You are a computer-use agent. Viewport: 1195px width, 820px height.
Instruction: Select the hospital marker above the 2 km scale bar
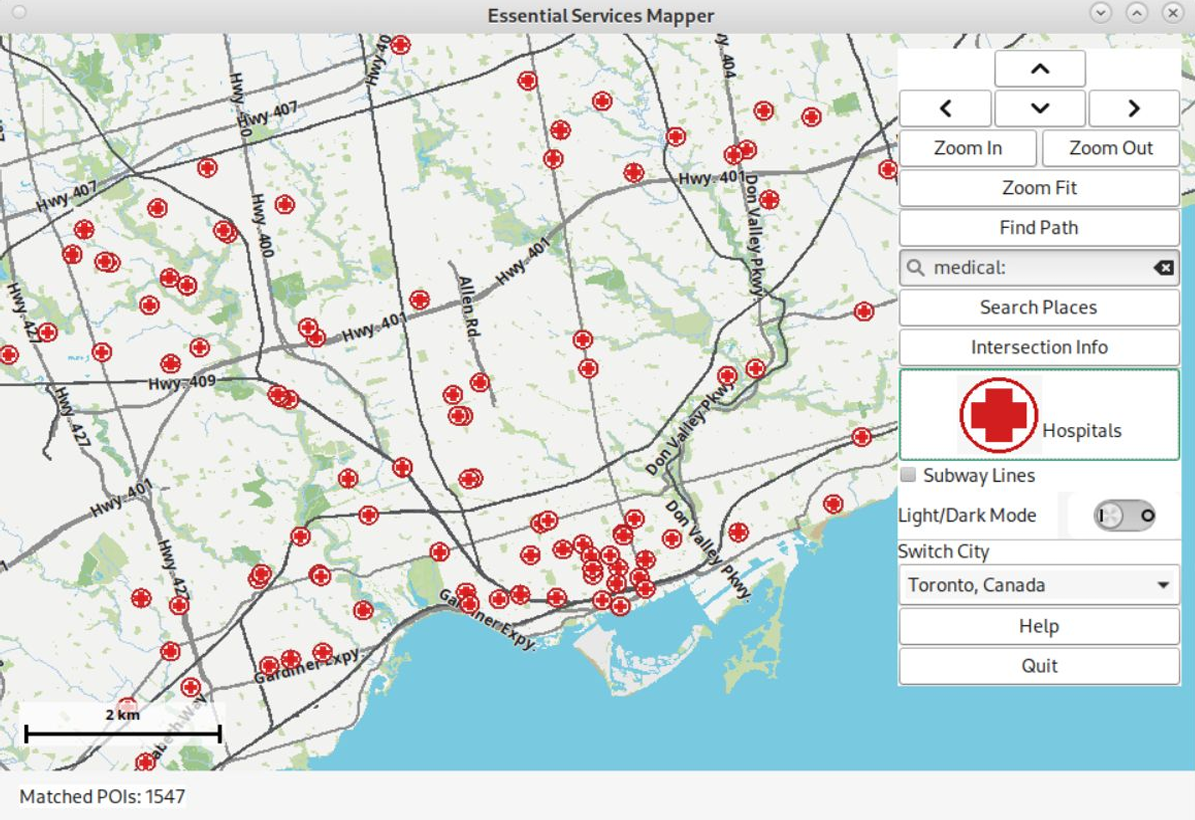[127, 706]
